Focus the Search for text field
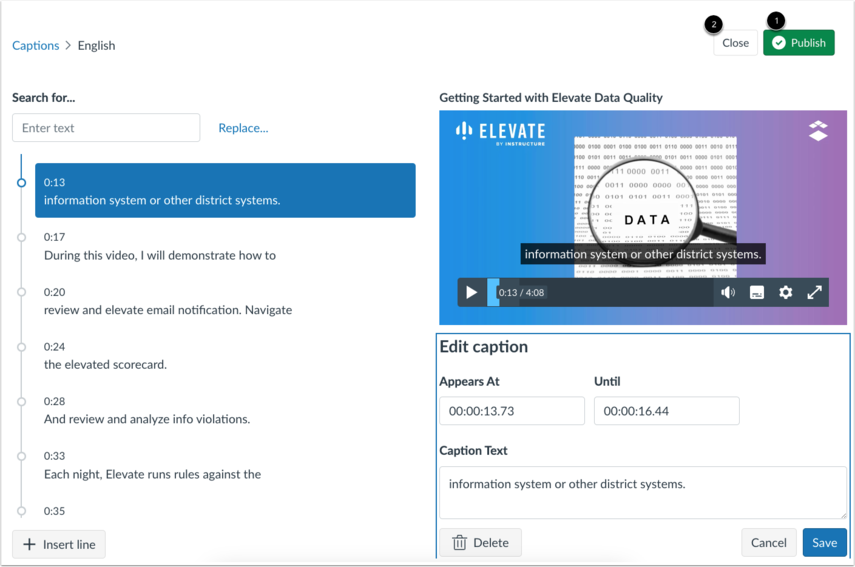This screenshot has width=855, height=567. [106, 128]
